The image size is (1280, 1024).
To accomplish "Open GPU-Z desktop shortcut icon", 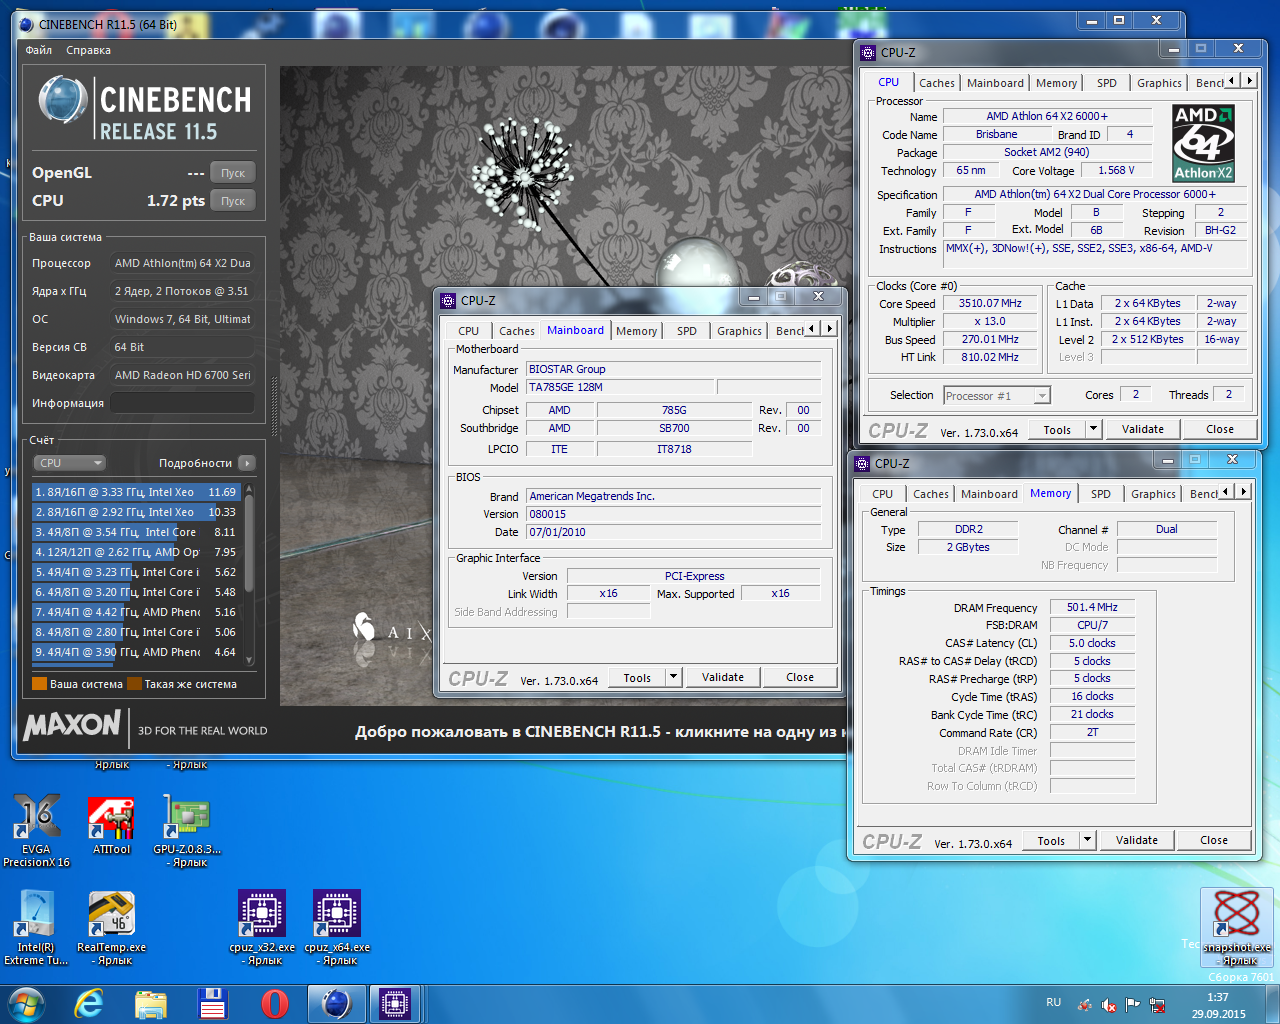I will coord(187,830).
